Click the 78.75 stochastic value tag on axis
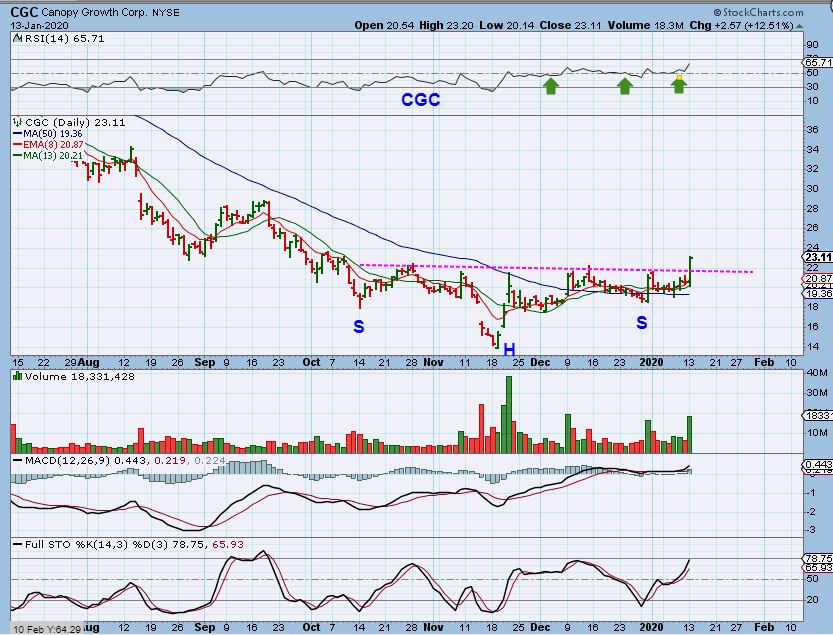 coord(818,558)
